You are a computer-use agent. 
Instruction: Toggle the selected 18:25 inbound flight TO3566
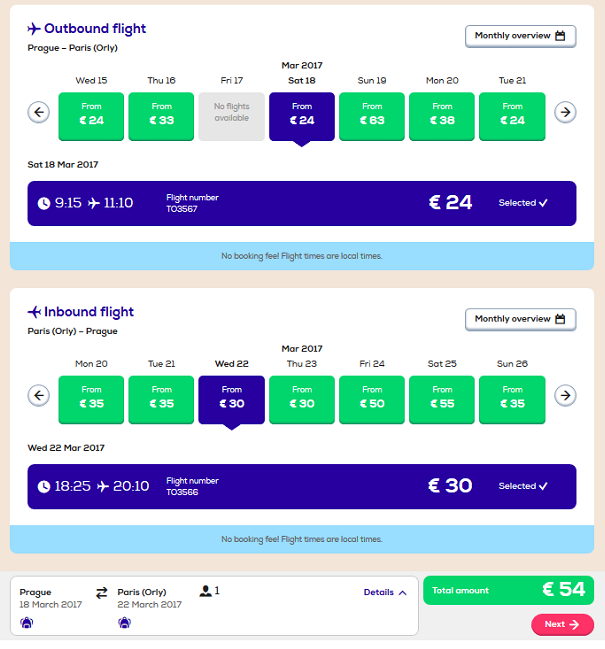tap(302, 486)
